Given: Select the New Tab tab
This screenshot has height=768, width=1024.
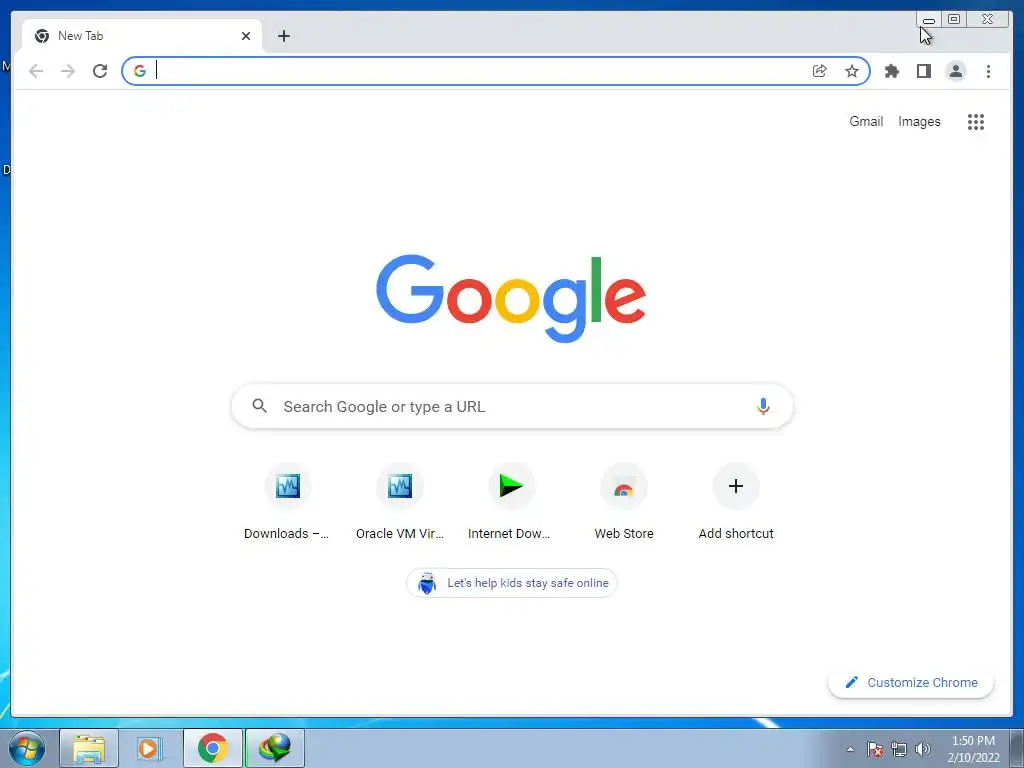Looking at the screenshot, I should point(141,36).
